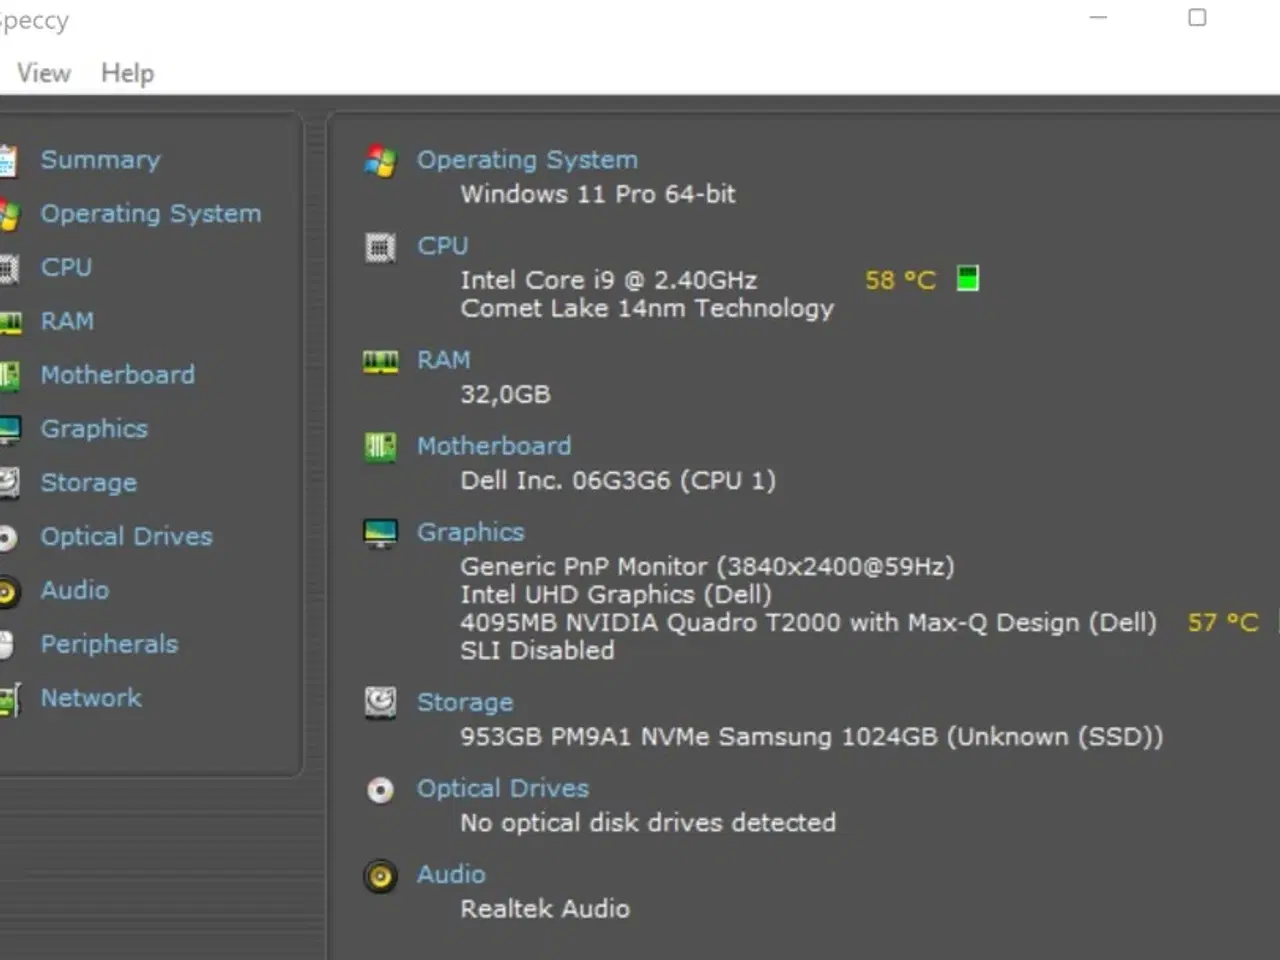The image size is (1280, 960).
Task: Click the Storage drive icon in summary pane
Action: pos(380,703)
